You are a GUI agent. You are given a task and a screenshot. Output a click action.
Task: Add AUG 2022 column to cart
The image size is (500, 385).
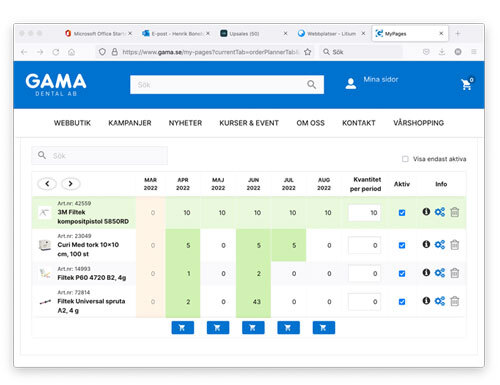[324, 328]
